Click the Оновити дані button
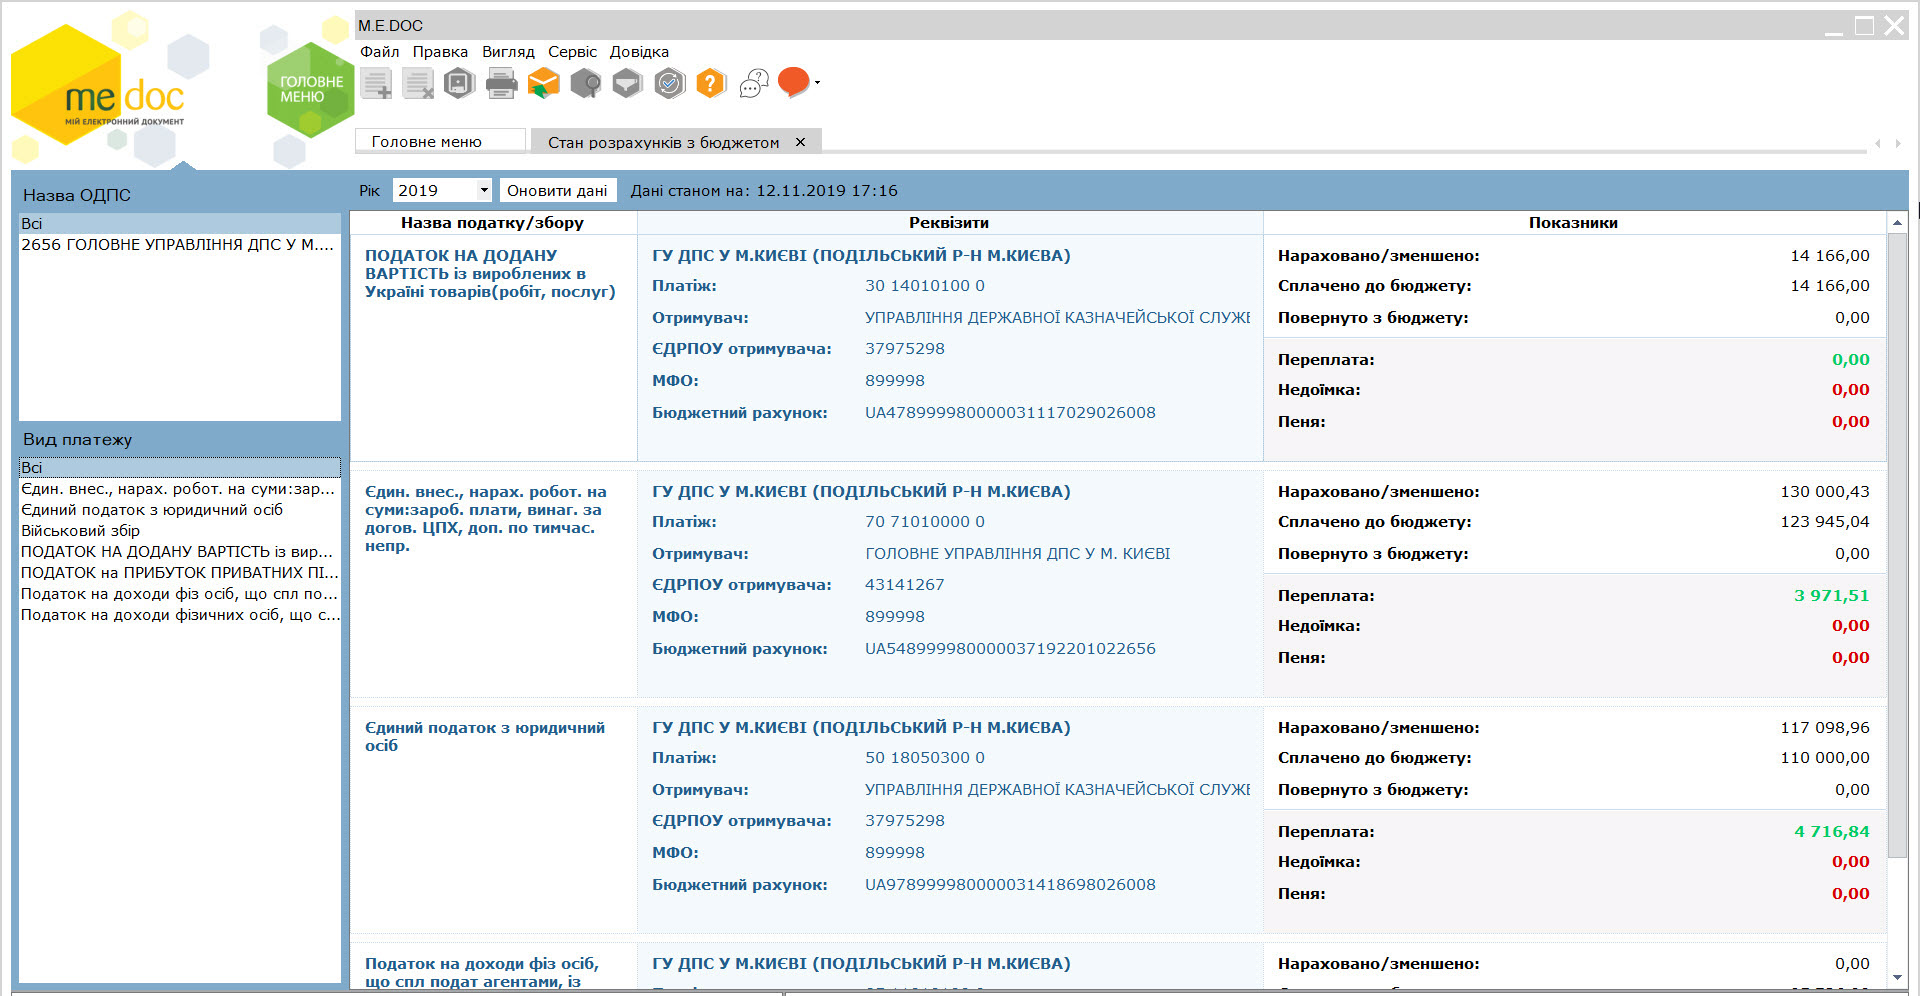This screenshot has width=1920, height=996. [557, 190]
